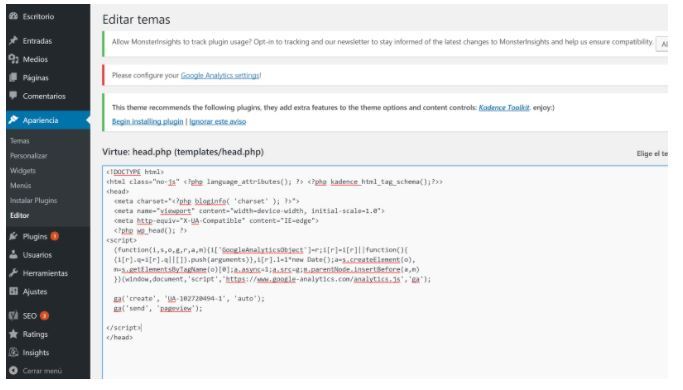Screen dimensions: 683x390
Task: Open the Ajustes menu label
Action: [x=35, y=292]
